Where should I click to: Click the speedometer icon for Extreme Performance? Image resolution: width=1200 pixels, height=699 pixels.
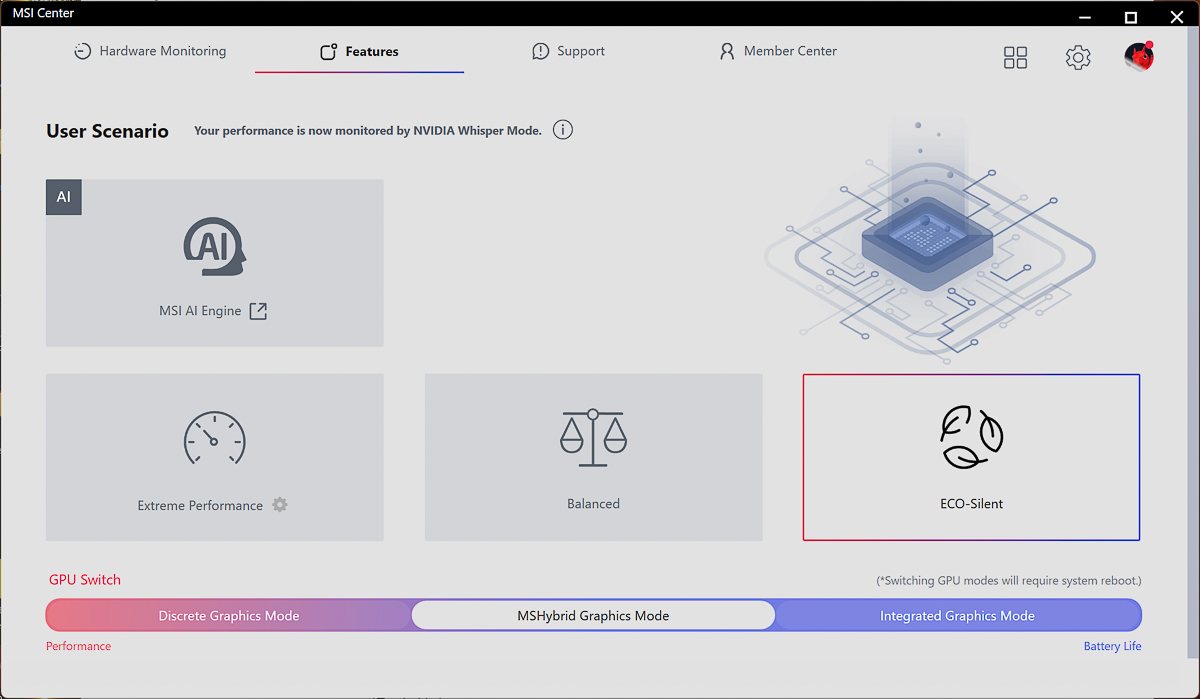click(215, 437)
